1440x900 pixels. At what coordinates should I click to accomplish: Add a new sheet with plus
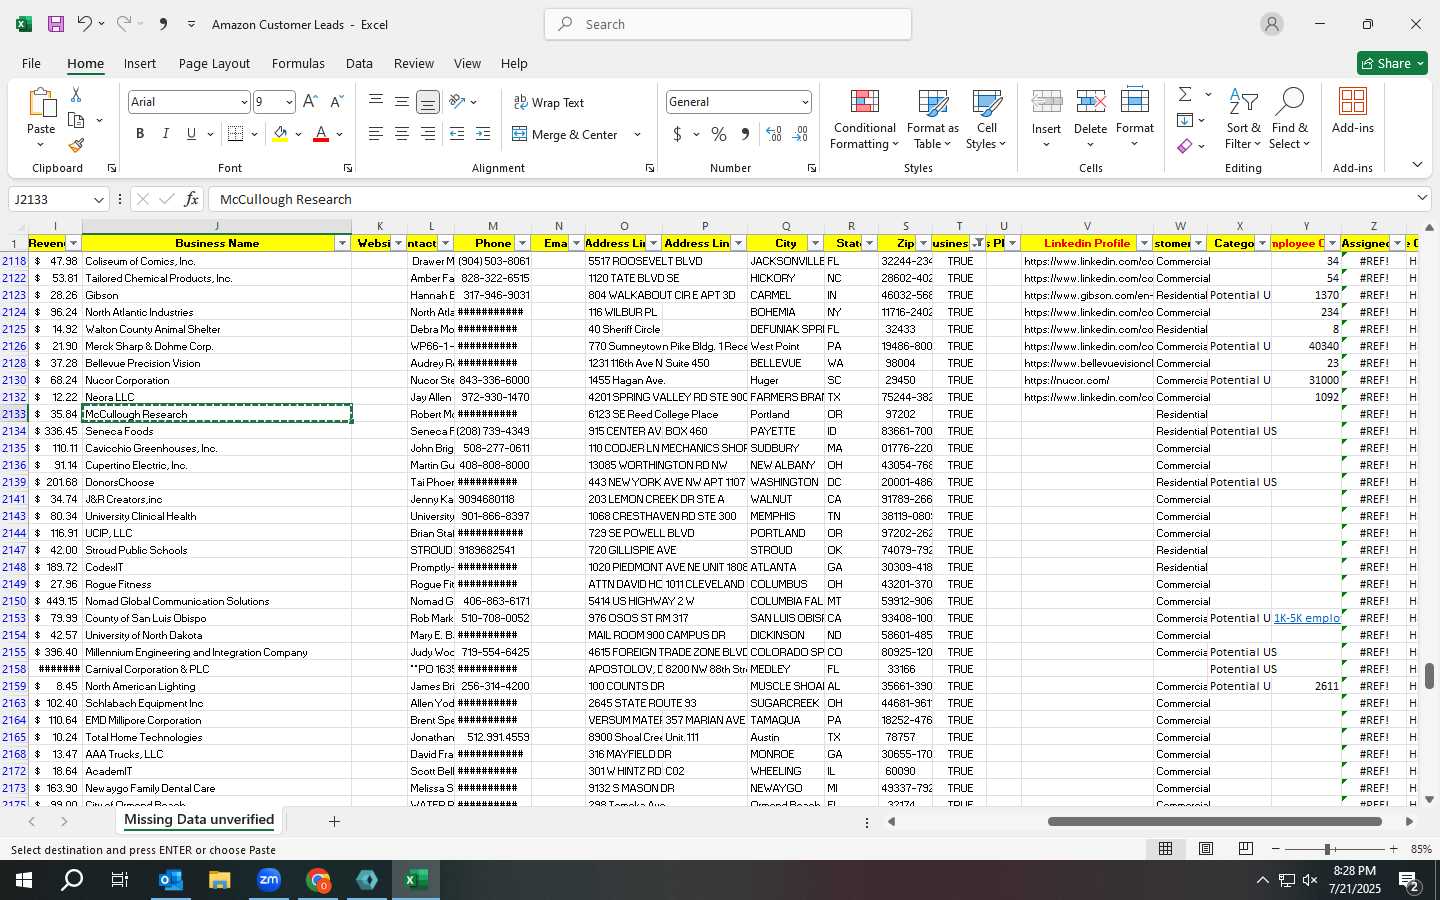coord(334,821)
